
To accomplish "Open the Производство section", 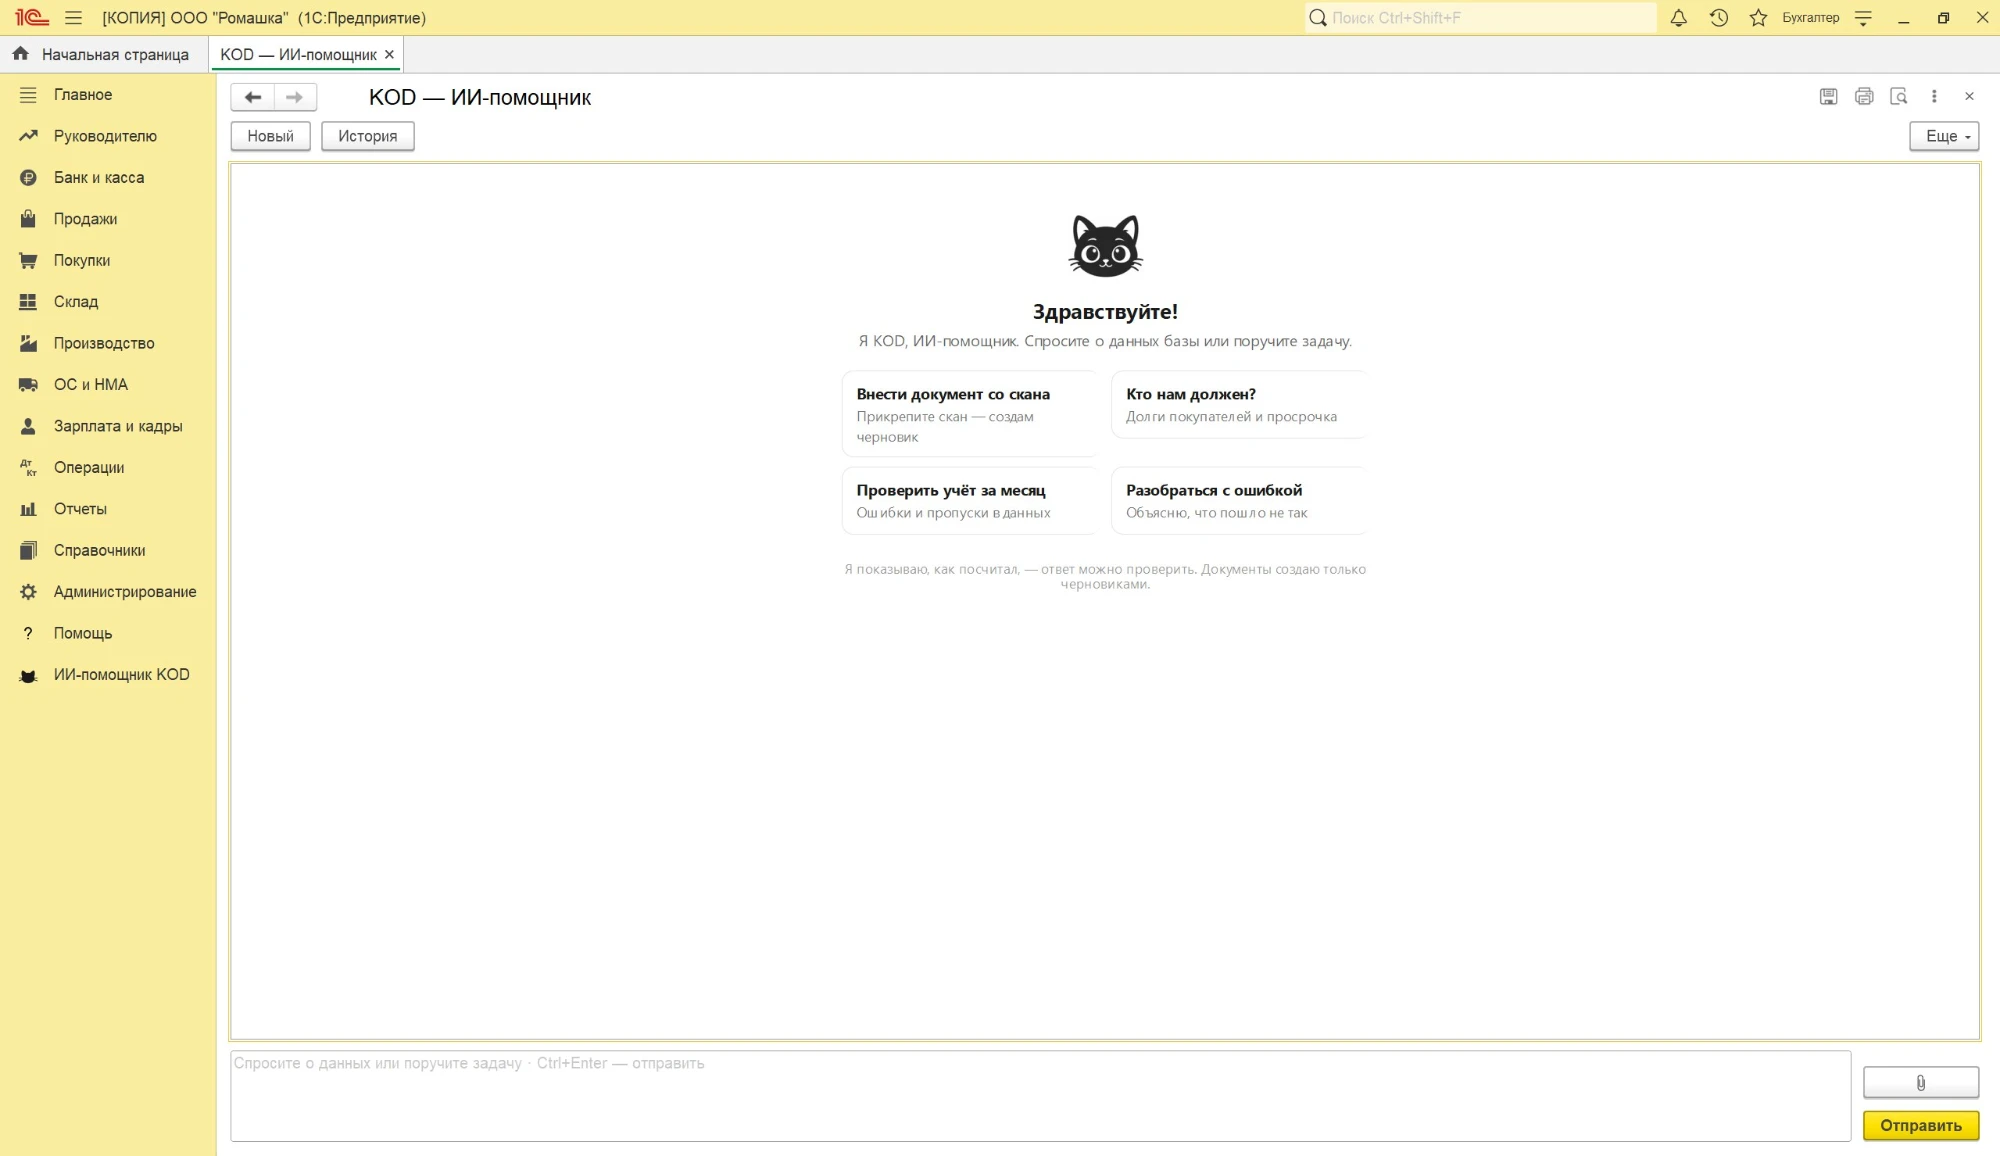I will coord(108,344).
